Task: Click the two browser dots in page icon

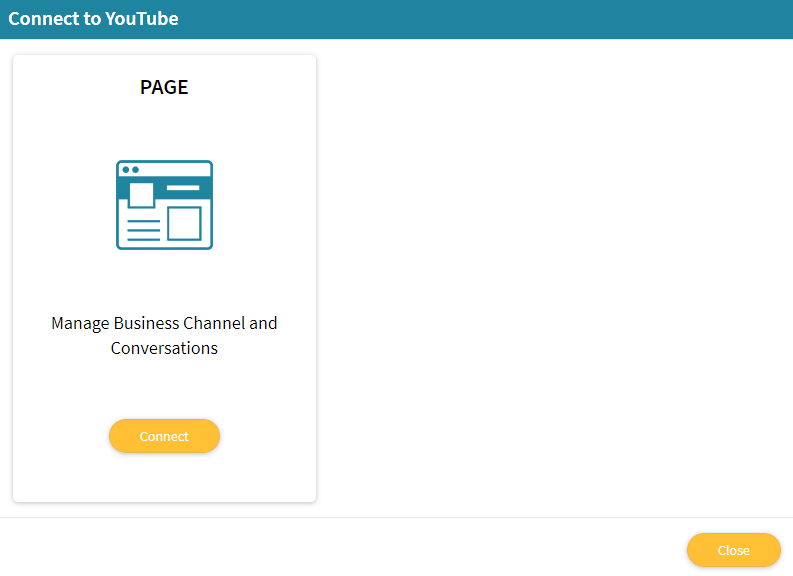Action: [x=130, y=169]
